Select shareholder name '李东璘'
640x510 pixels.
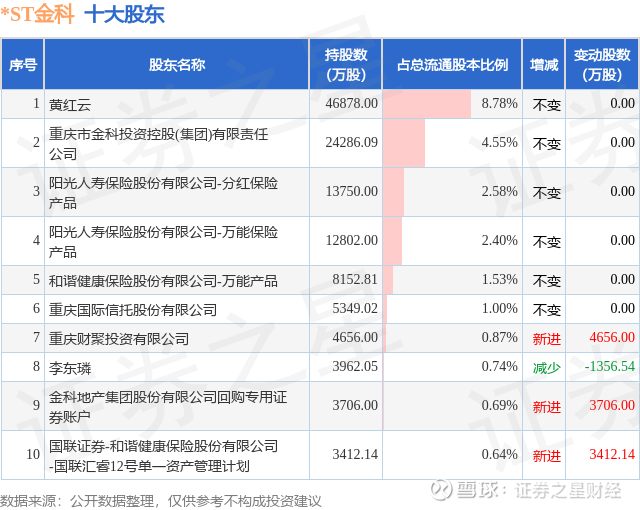[70, 368]
